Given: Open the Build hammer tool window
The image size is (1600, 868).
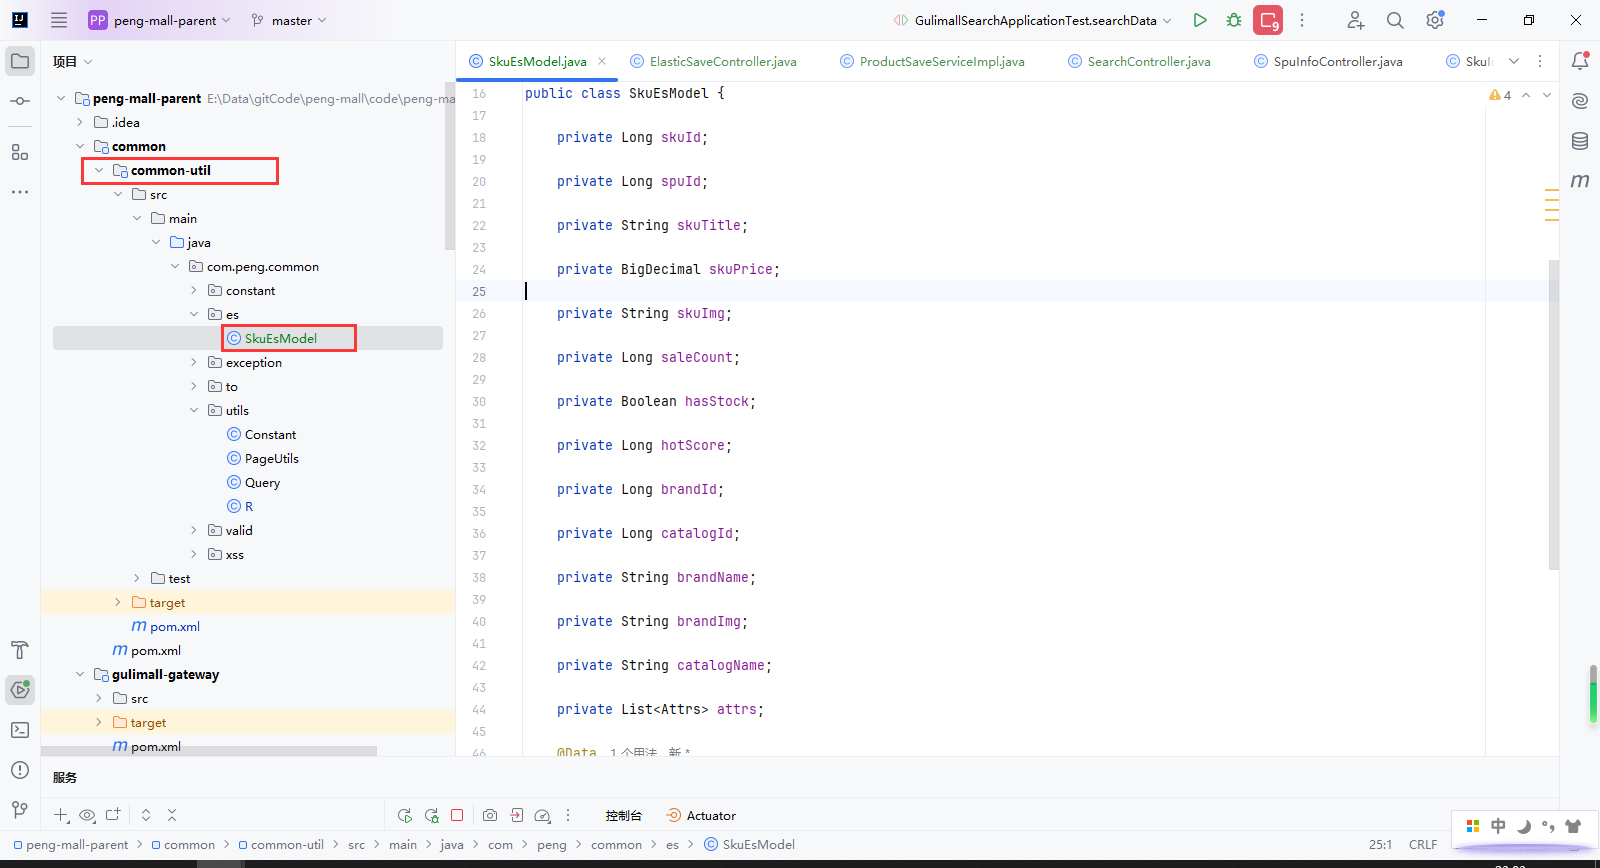Looking at the screenshot, I should tap(20, 650).
